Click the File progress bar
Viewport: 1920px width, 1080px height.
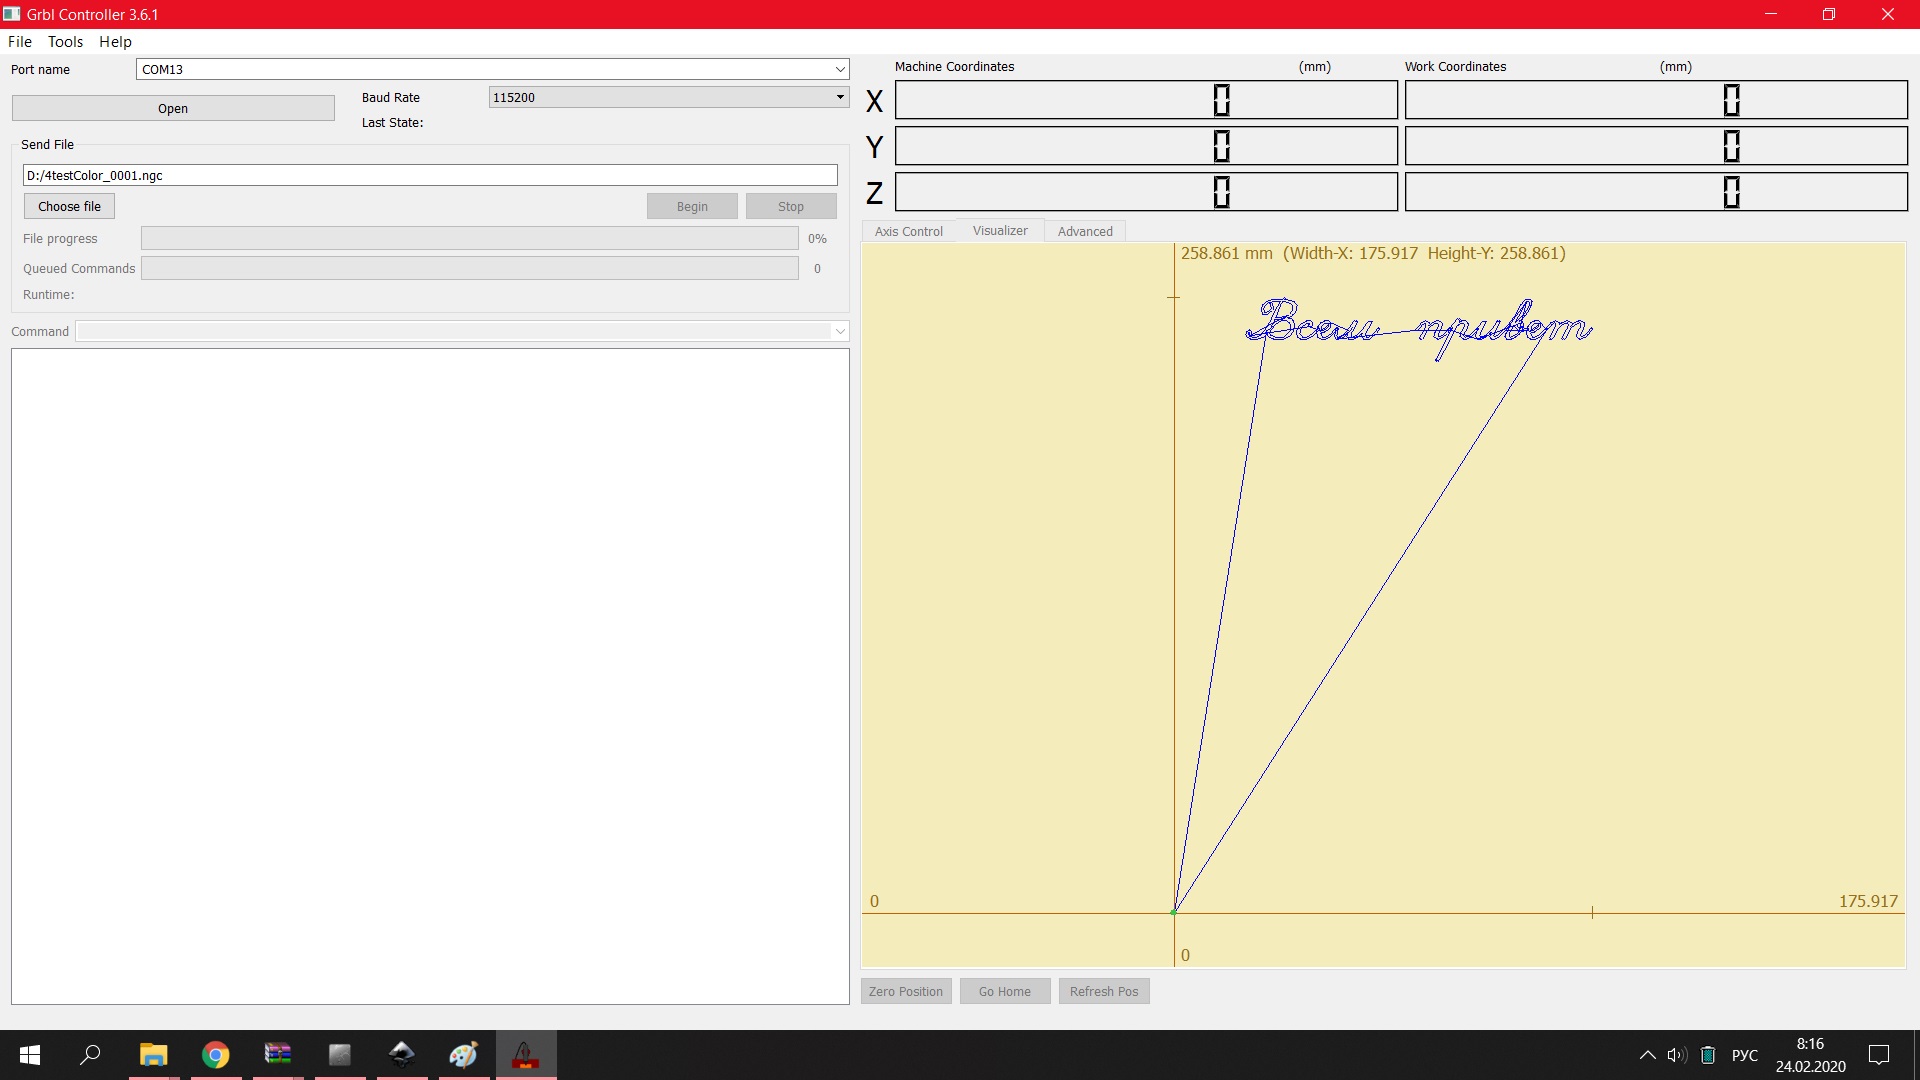[469, 238]
